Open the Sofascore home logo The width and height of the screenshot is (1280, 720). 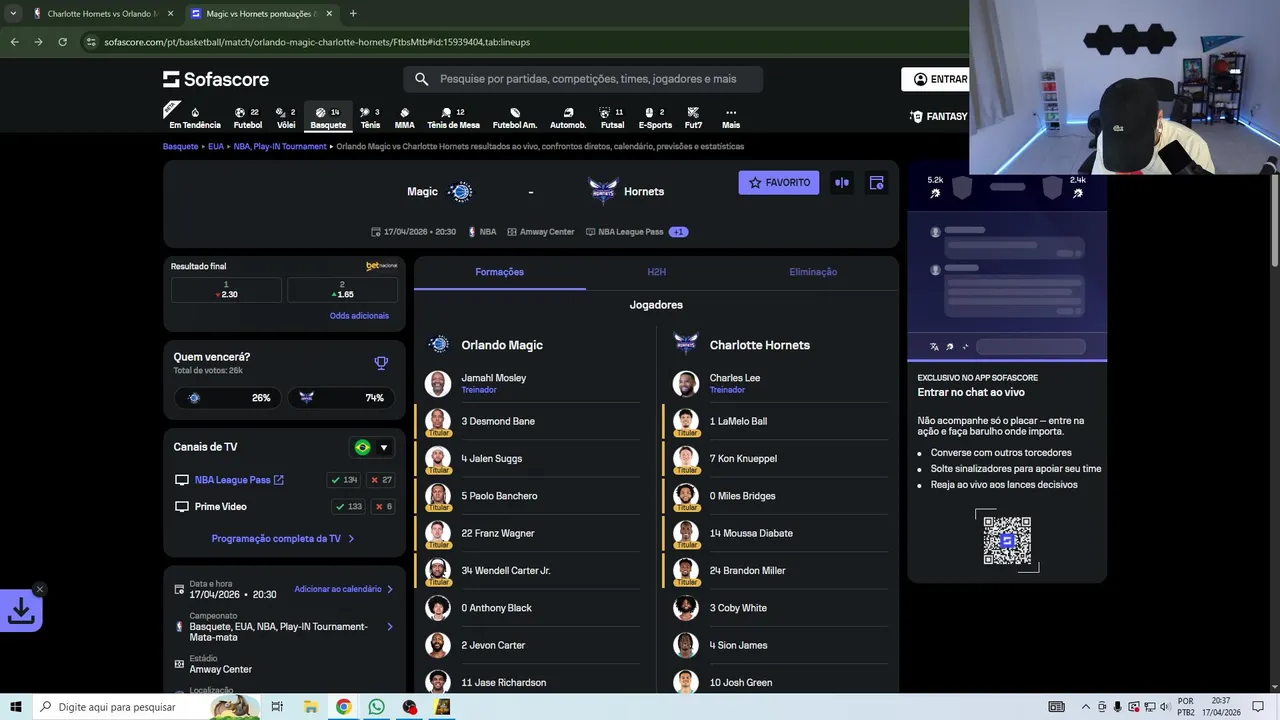tap(216, 79)
